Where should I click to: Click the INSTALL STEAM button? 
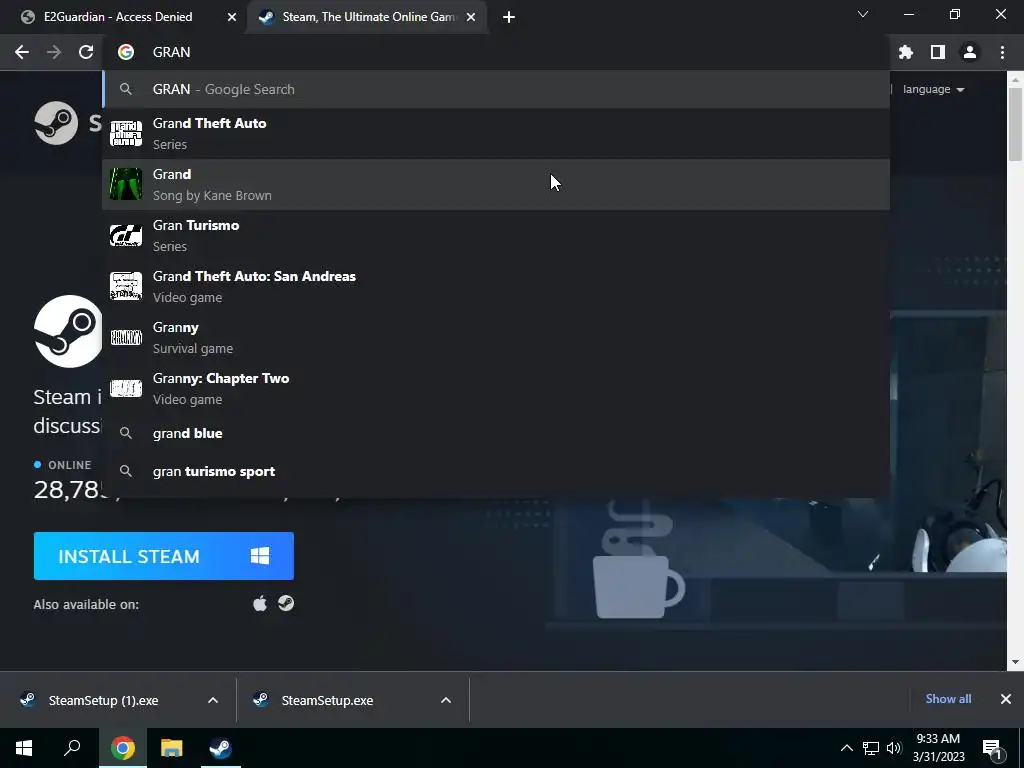(x=164, y=556)
